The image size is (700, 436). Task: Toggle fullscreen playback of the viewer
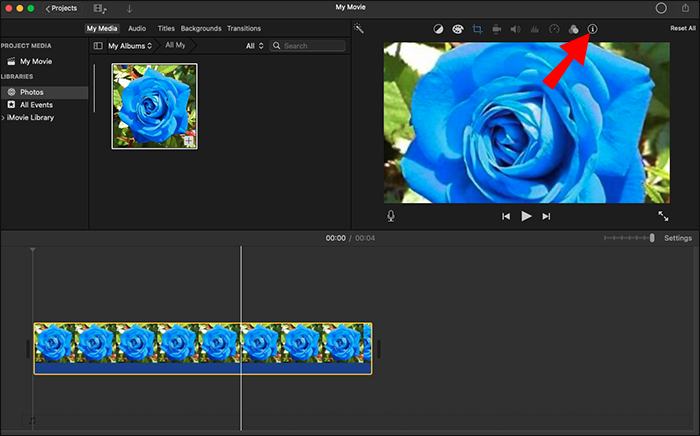click(663, 216)
